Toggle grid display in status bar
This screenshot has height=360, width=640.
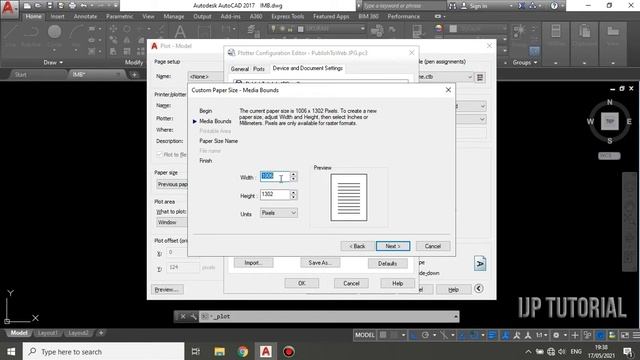[383, 335]
